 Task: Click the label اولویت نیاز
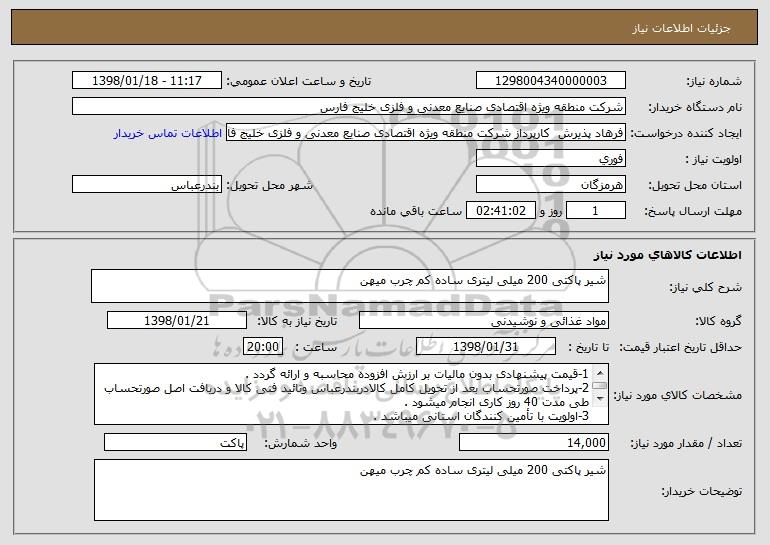point(714,160)
